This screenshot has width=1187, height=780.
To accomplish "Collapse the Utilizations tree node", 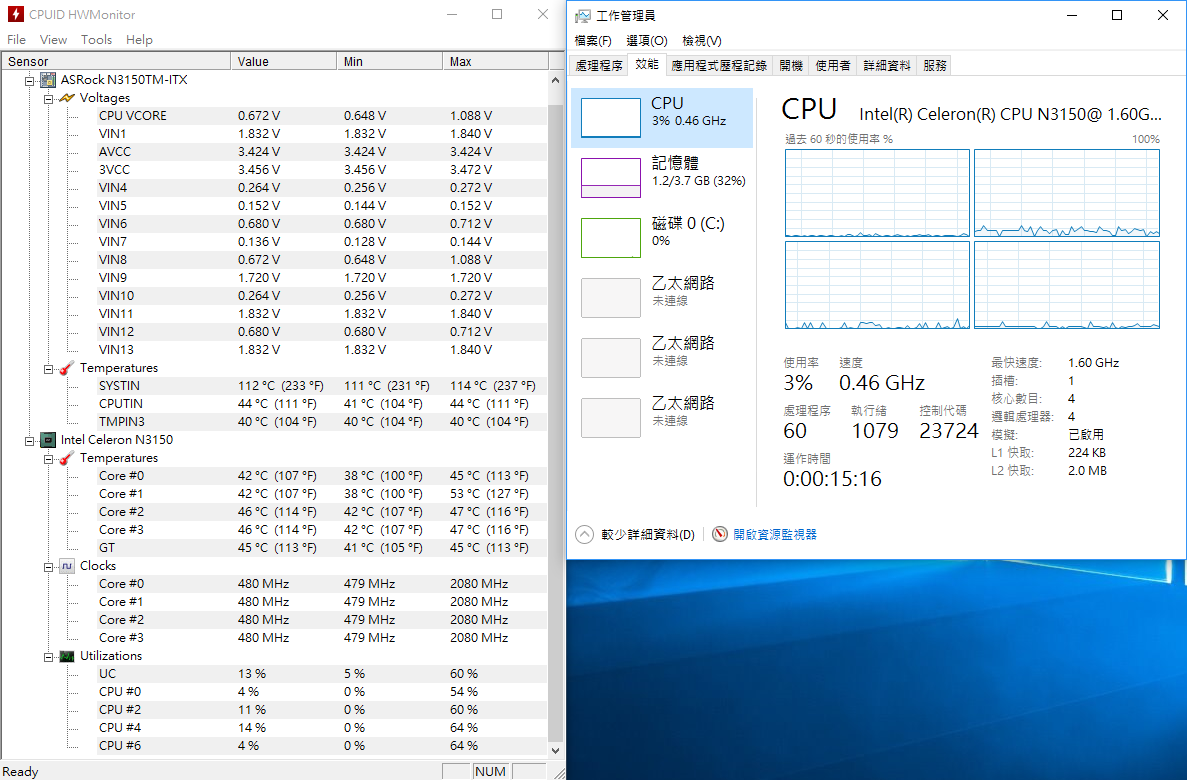I will [x=48, y=657].
